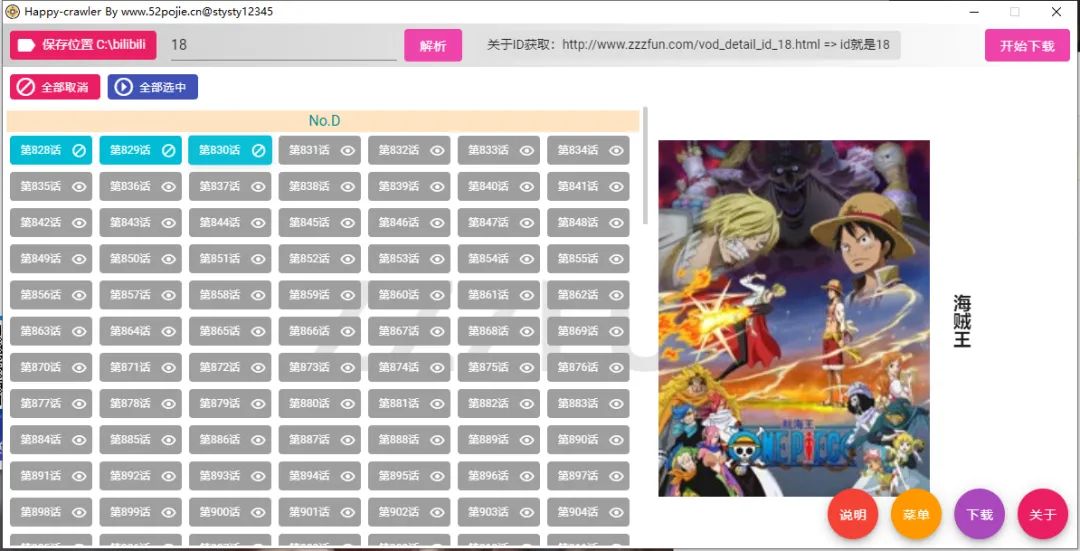Select episode 第845话

[320, 222]
